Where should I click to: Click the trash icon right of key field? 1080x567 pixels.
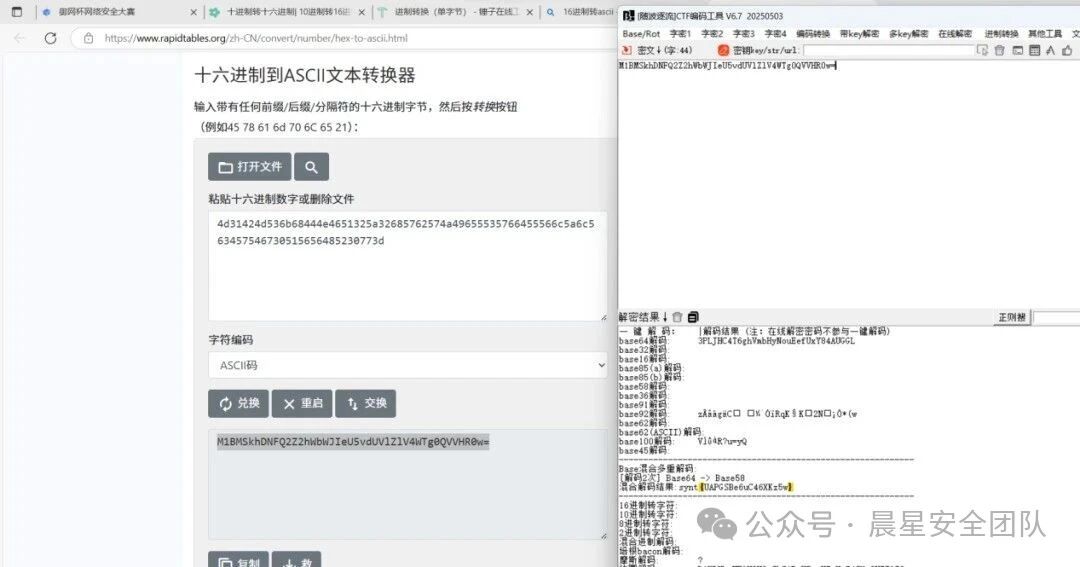[x=999, y=50]
